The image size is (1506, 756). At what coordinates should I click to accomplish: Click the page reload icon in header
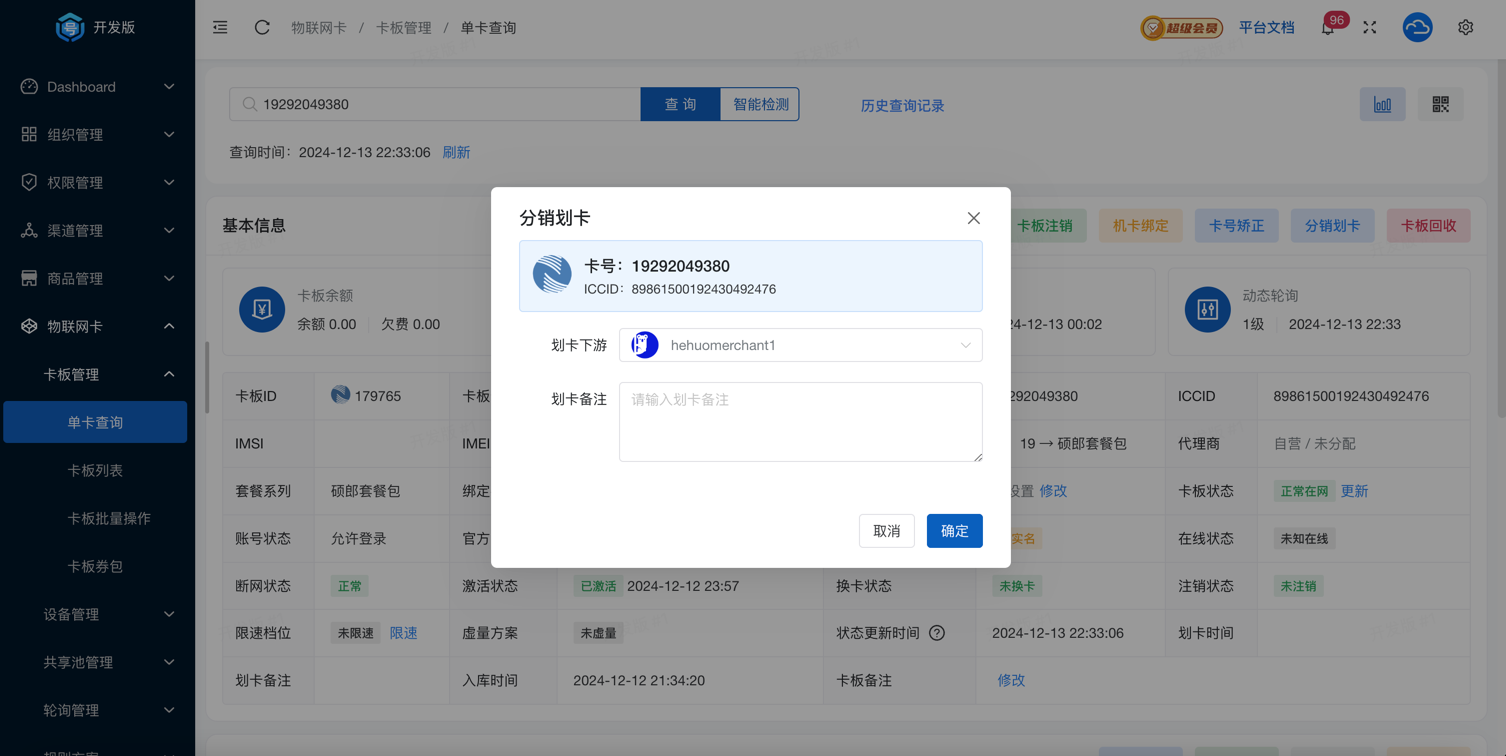click(x=262, y=28)
